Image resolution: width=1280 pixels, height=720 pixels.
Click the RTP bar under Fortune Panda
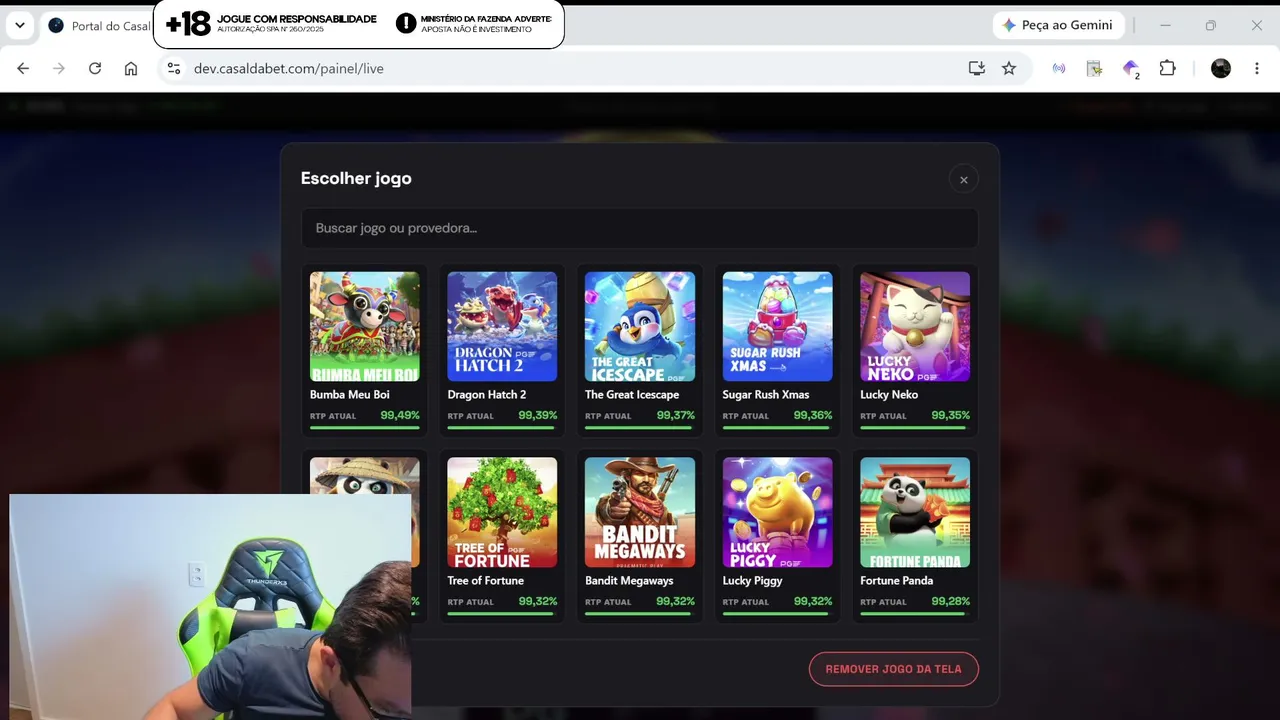915,614
